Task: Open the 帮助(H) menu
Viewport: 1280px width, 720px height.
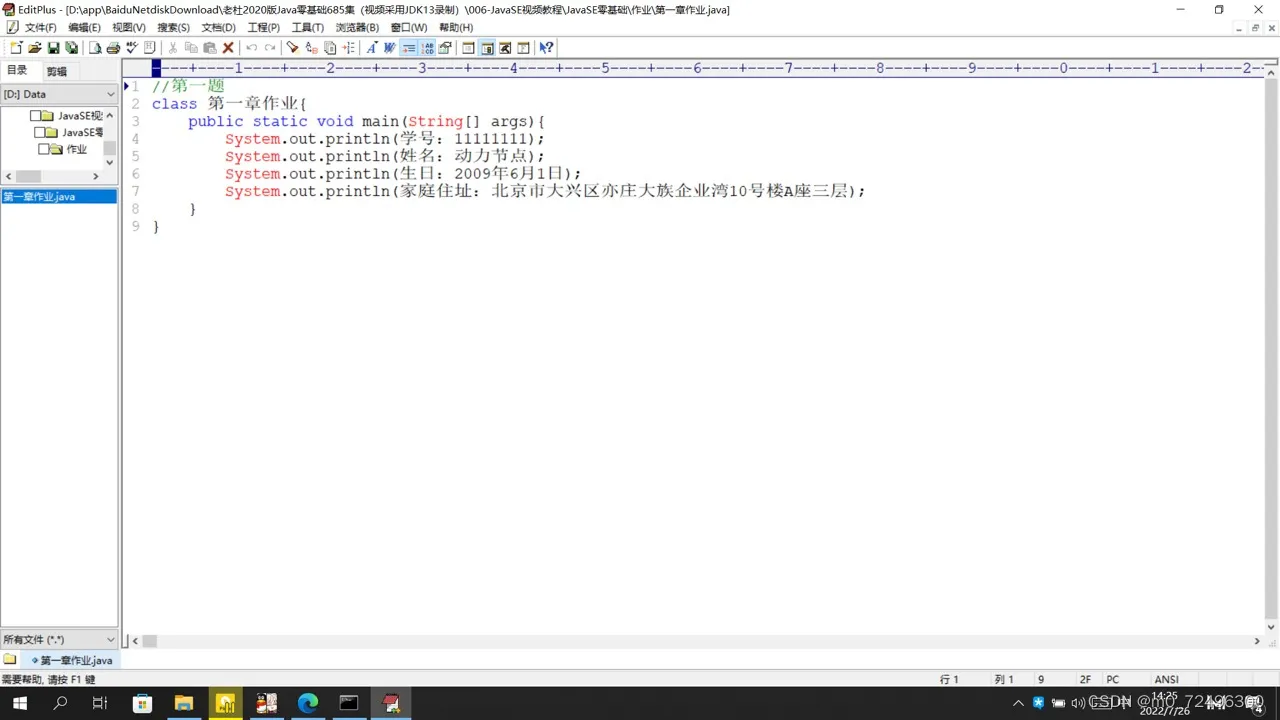Action: click(x=456, y=27)
